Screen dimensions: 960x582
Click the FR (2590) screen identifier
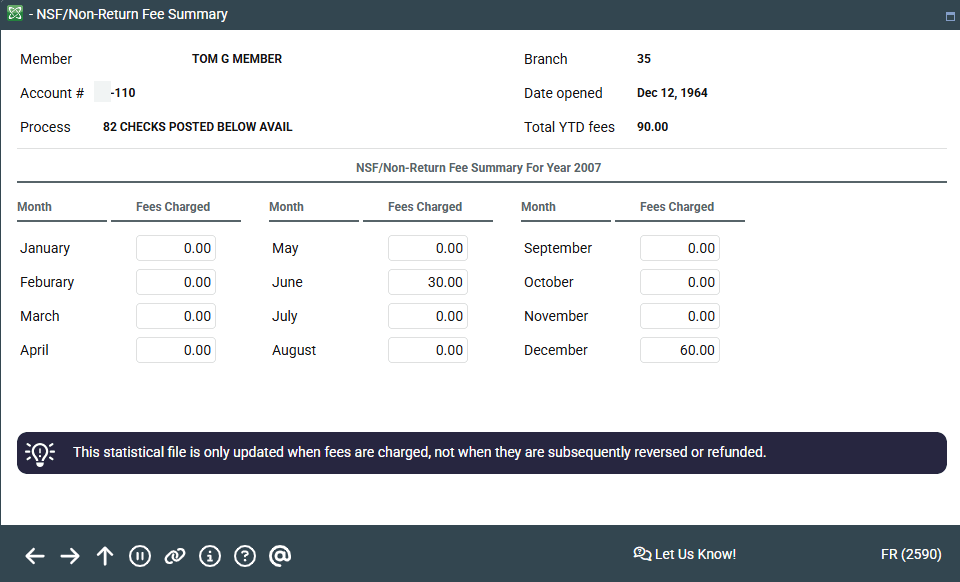[x=910, y=554]
